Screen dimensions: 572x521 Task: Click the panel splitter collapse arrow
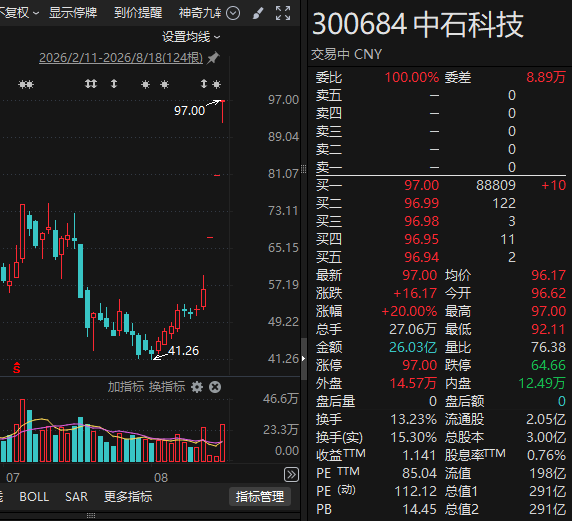[304, 359]
